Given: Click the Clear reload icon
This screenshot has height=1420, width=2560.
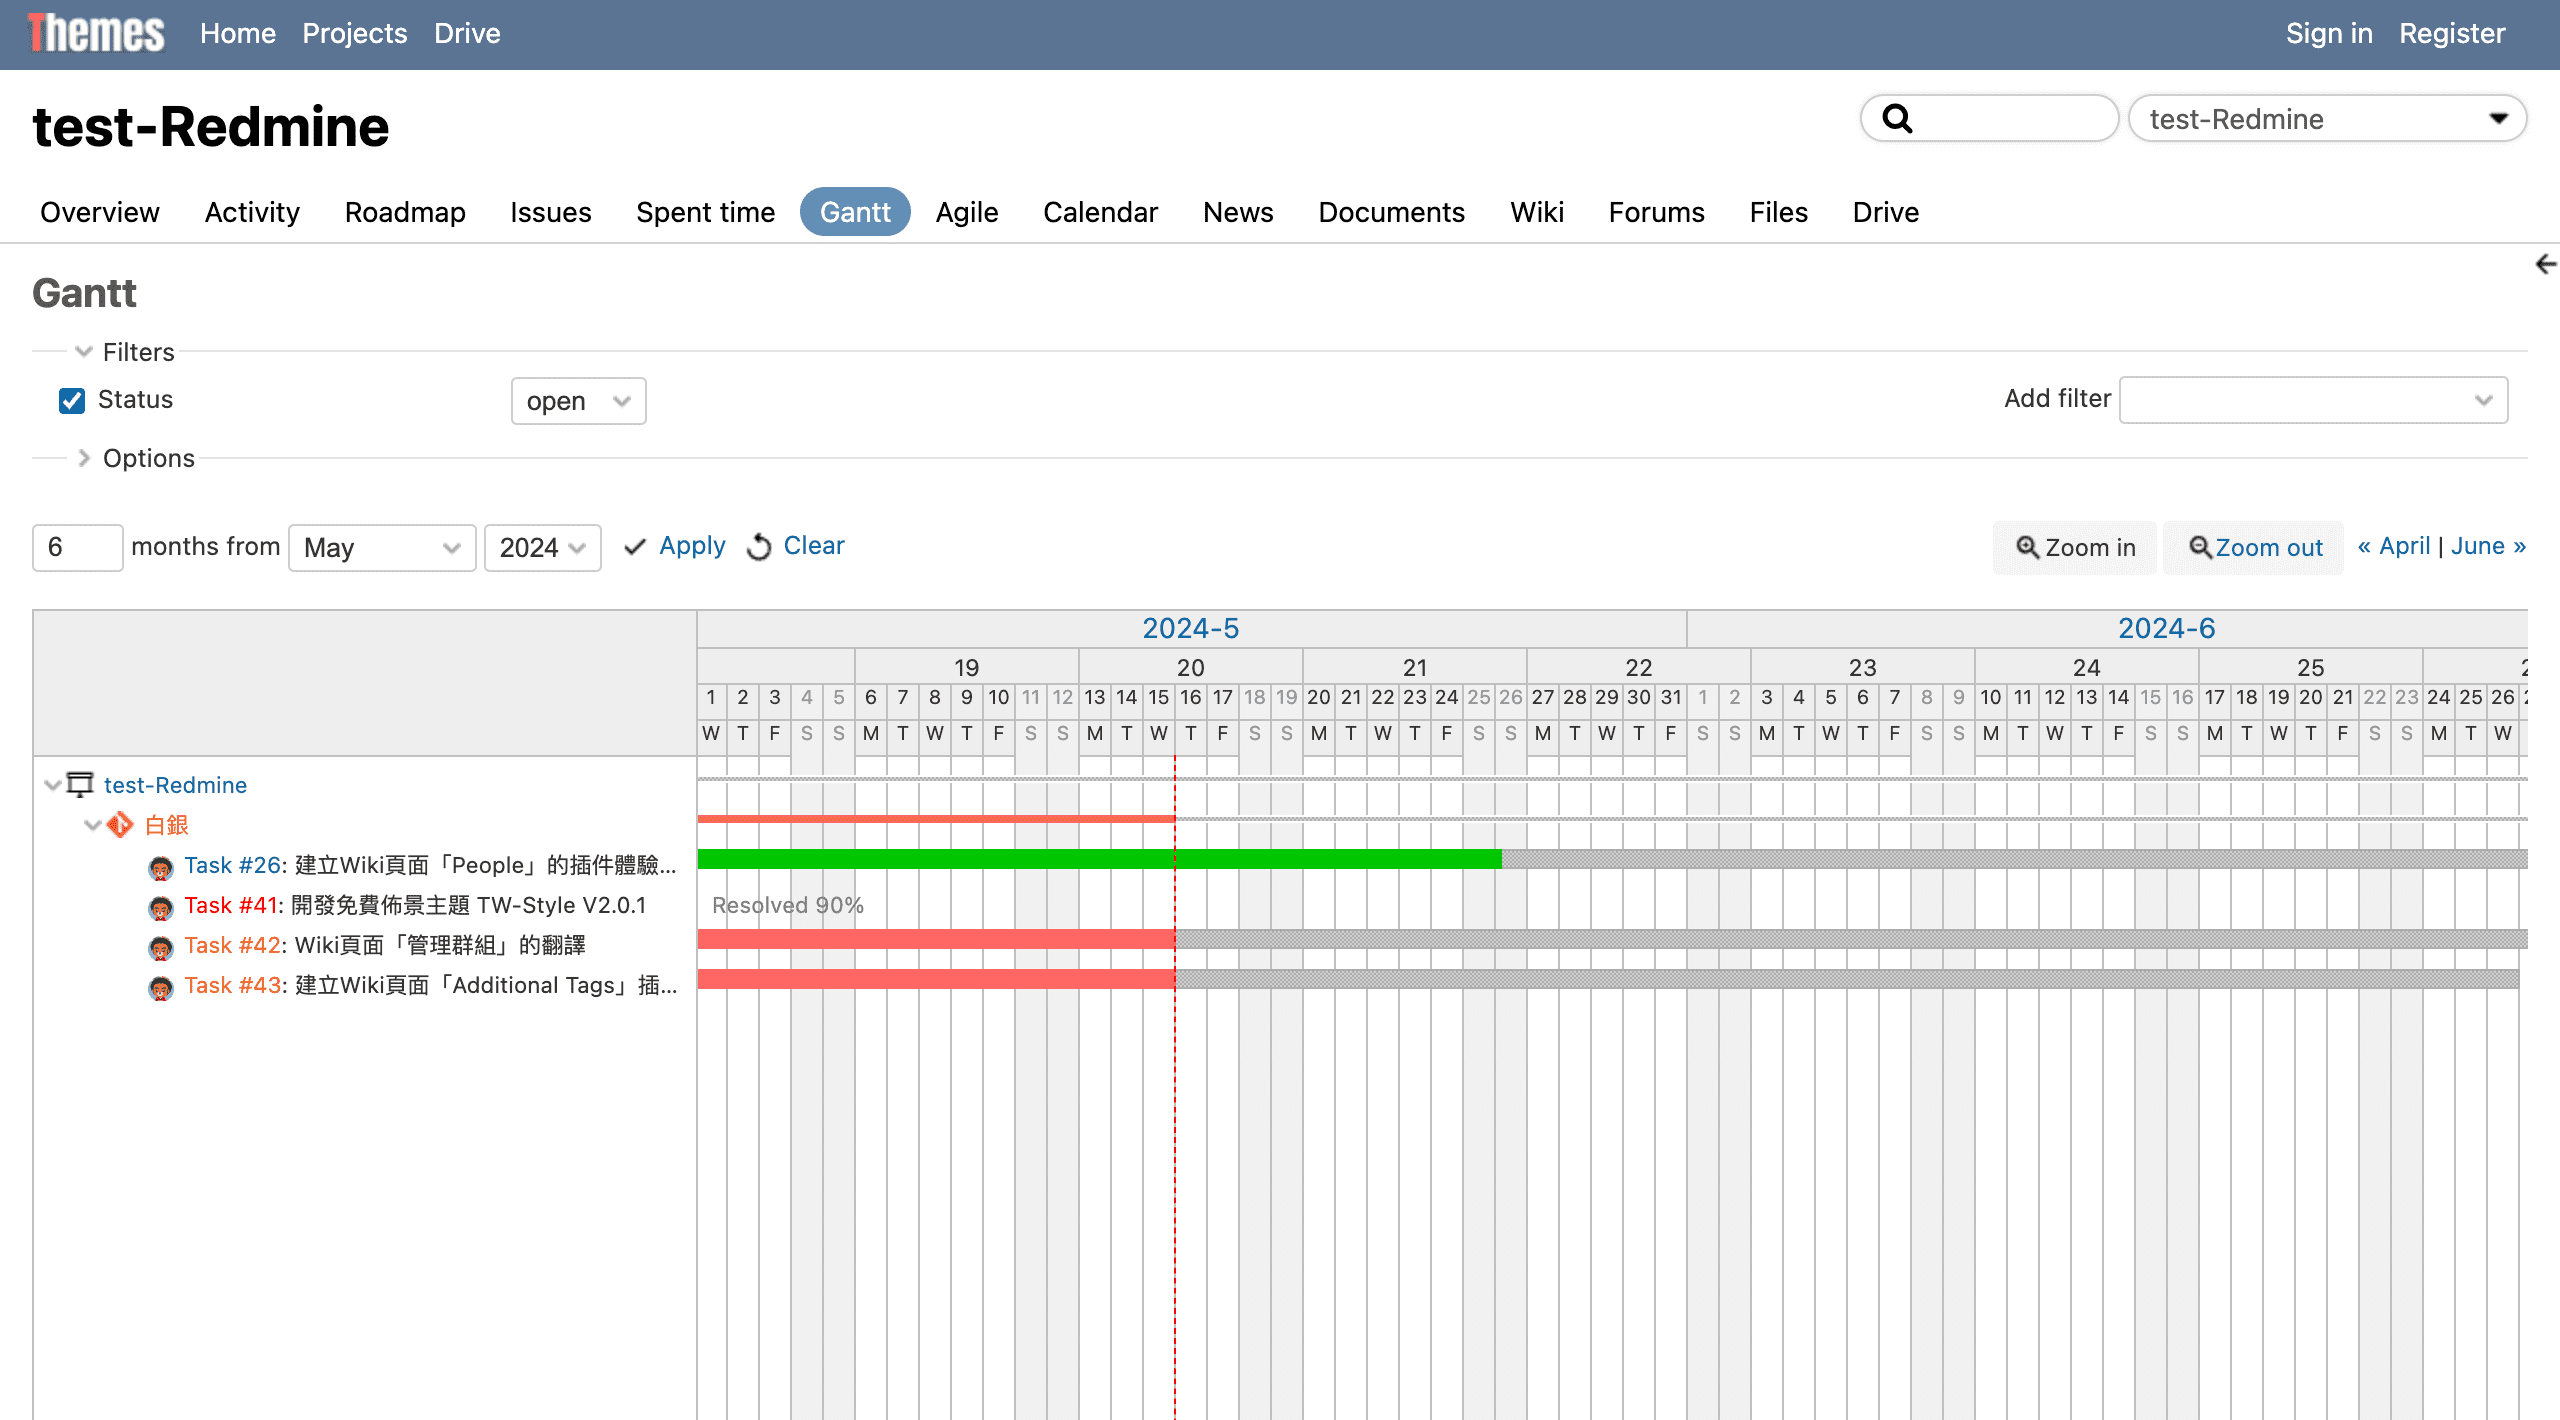Looking at the screenshot, I should coord(759,547).
